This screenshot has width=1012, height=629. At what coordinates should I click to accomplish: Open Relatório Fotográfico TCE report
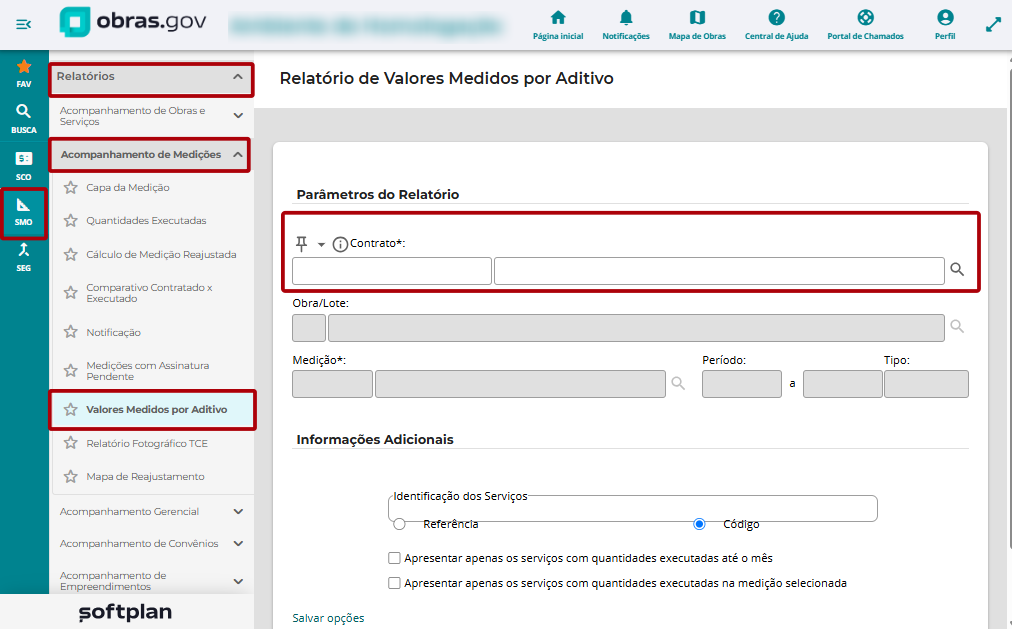click(147, 444)
